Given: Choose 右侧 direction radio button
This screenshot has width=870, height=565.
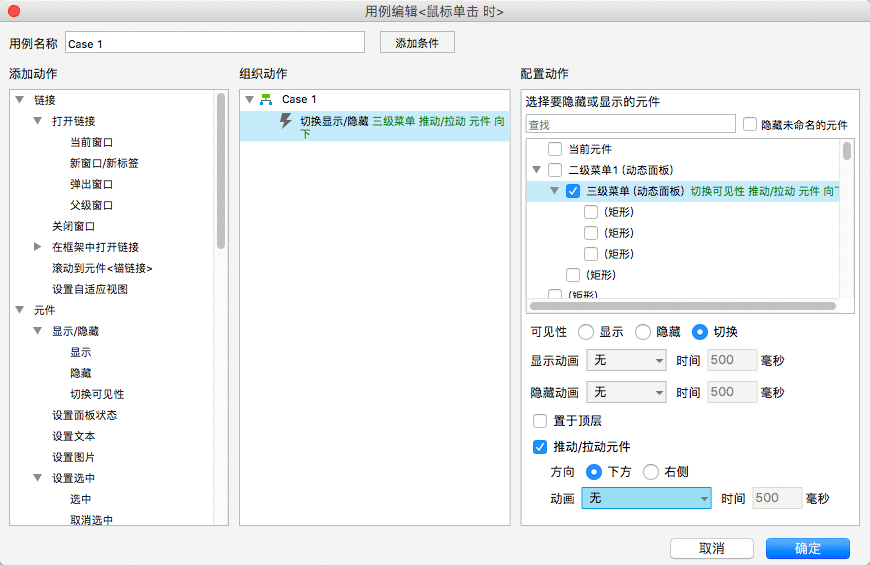Looking at the screenshot, I should [x=651, y=472].
